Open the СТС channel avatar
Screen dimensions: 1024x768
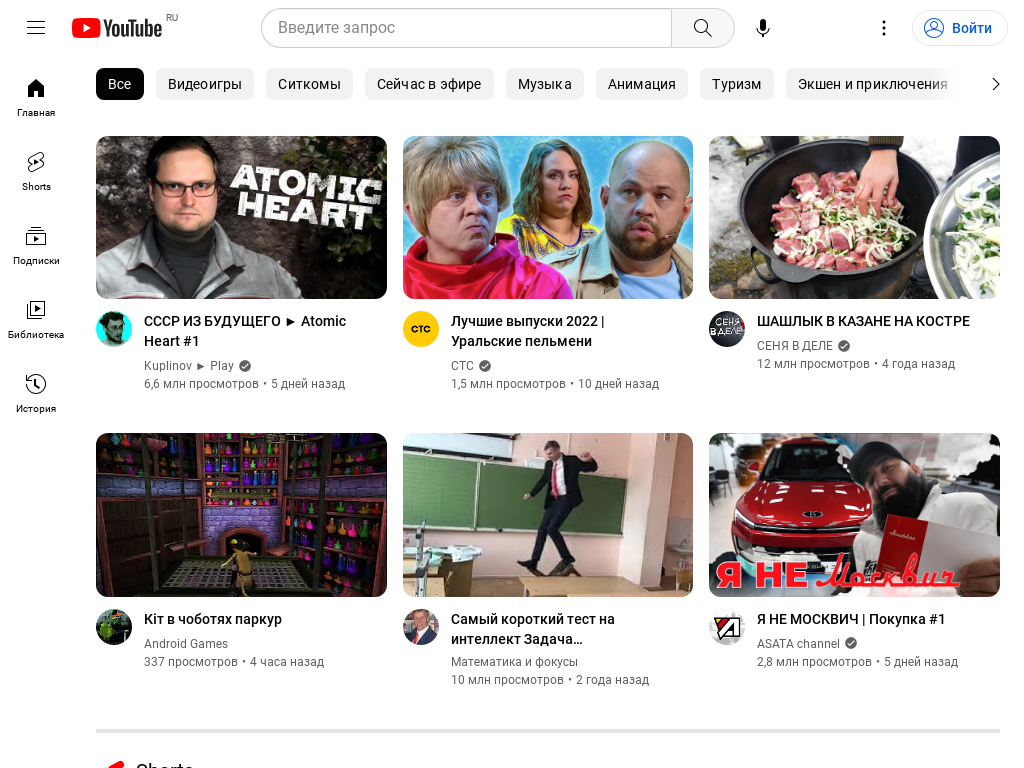421,329
